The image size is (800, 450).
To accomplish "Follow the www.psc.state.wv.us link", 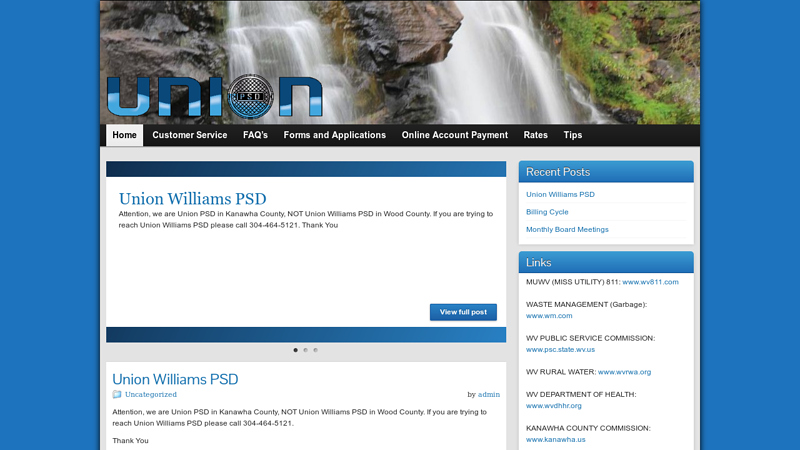I will coord(560,350).
